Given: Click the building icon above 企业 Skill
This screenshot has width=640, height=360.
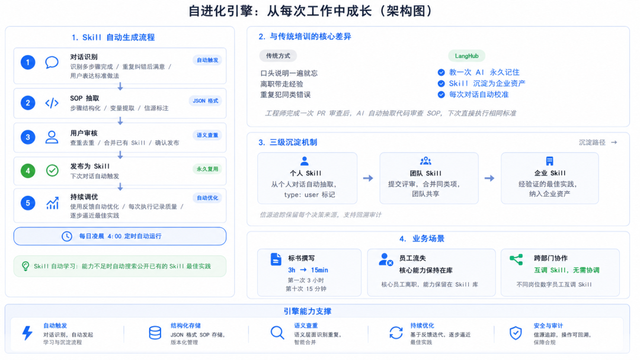Looking at the screenshot, I should tap(549, 161).
